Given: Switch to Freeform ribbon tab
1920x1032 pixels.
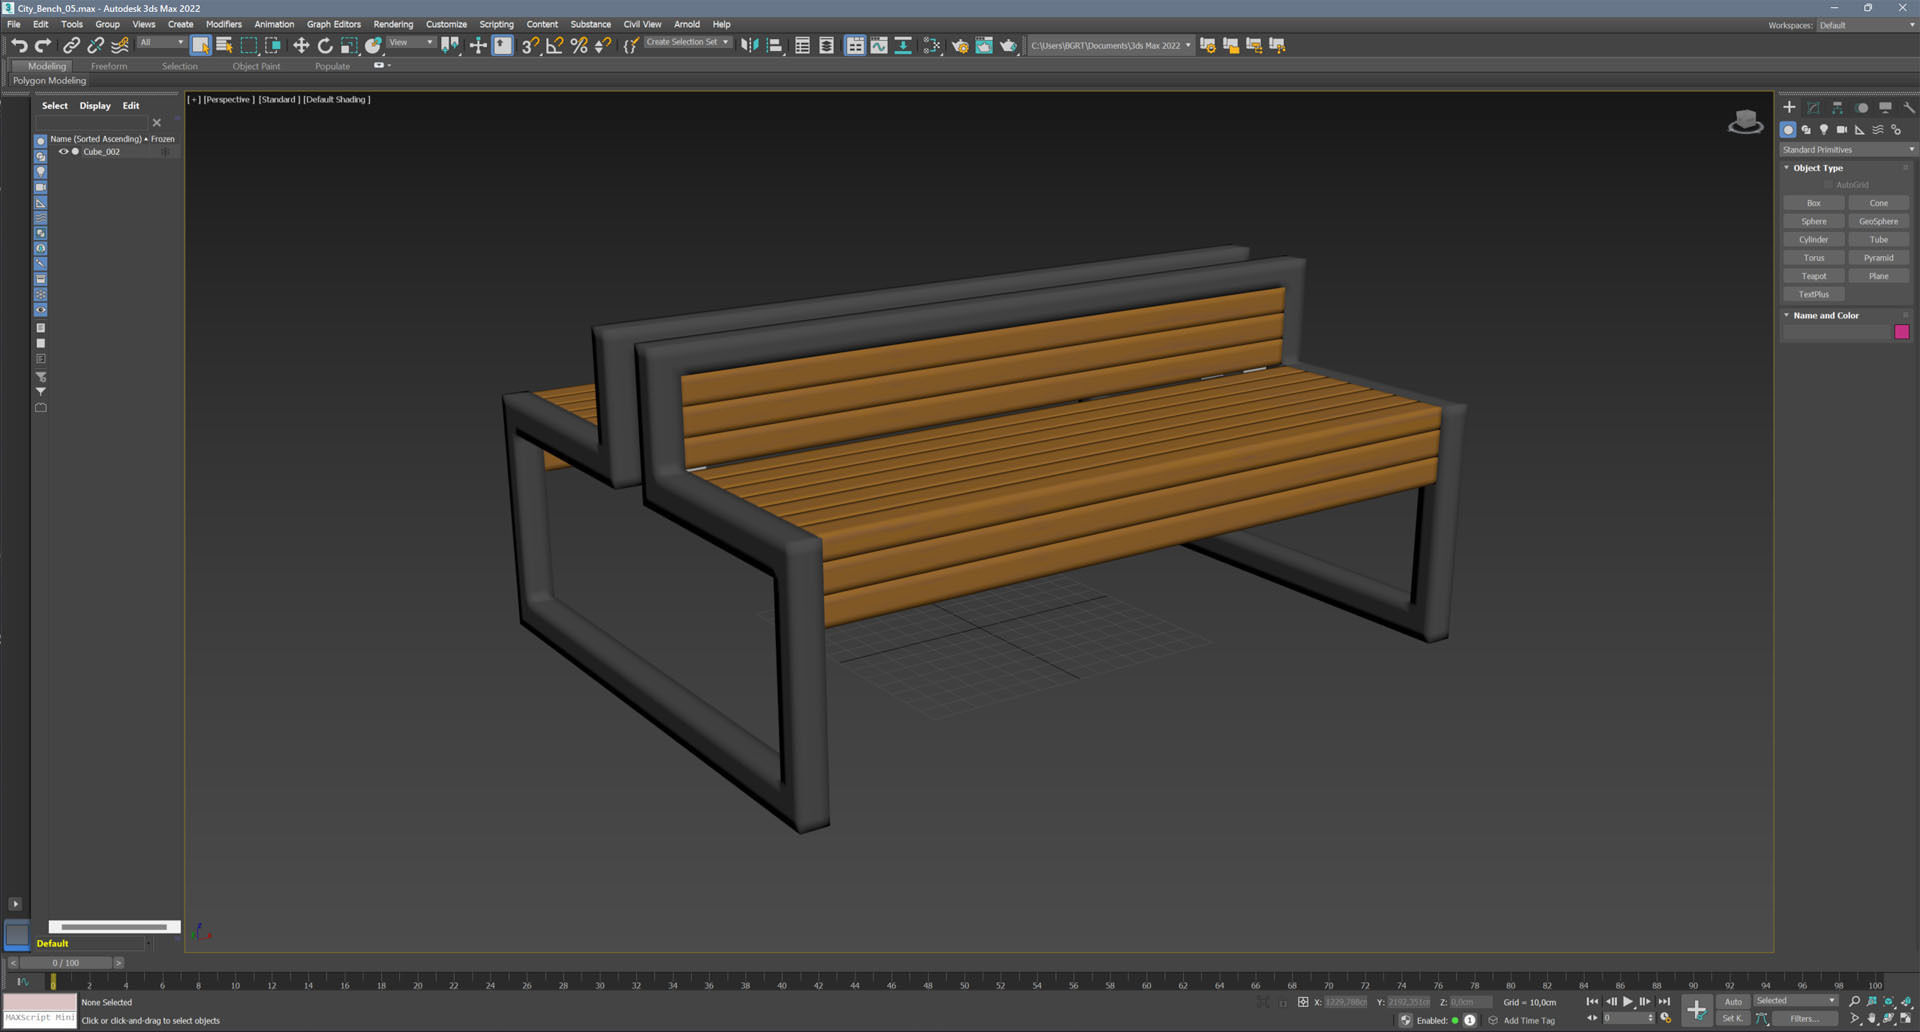Looking at the screenshot, I should (109, 66).
